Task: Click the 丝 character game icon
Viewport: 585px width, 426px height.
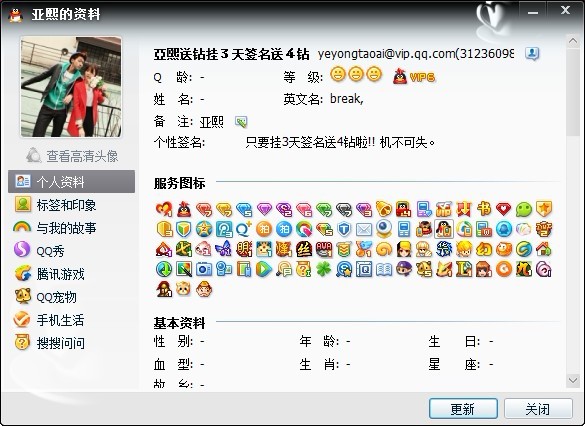Action: (304, 249)
